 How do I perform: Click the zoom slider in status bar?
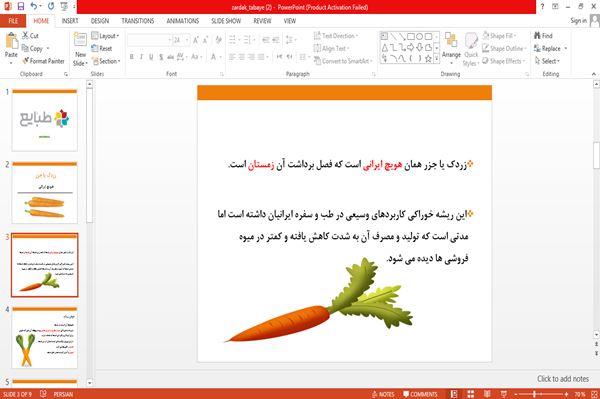541,394
